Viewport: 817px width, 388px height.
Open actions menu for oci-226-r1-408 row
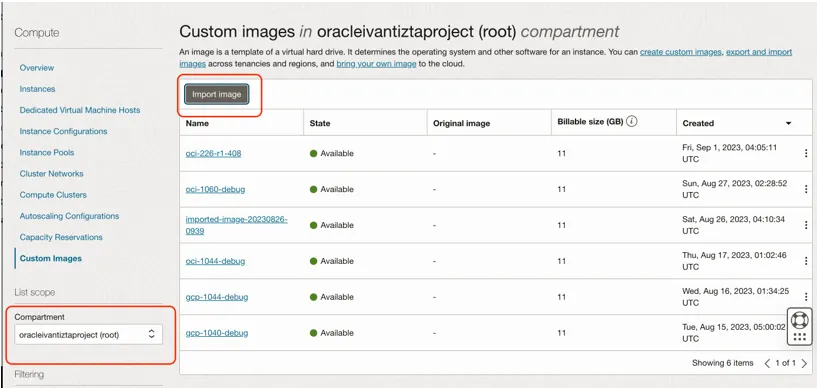(807, 153)
